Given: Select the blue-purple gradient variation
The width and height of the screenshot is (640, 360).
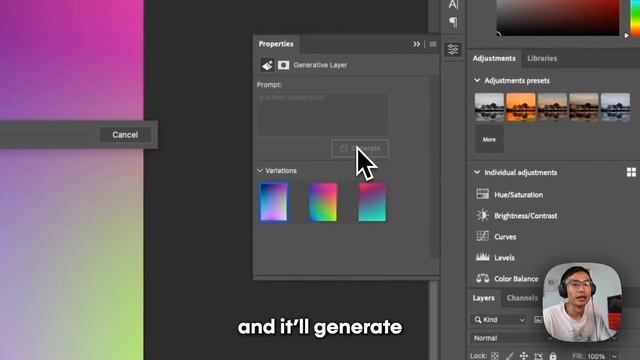Looking at the screenshot, I should click(x=273, y=202).
